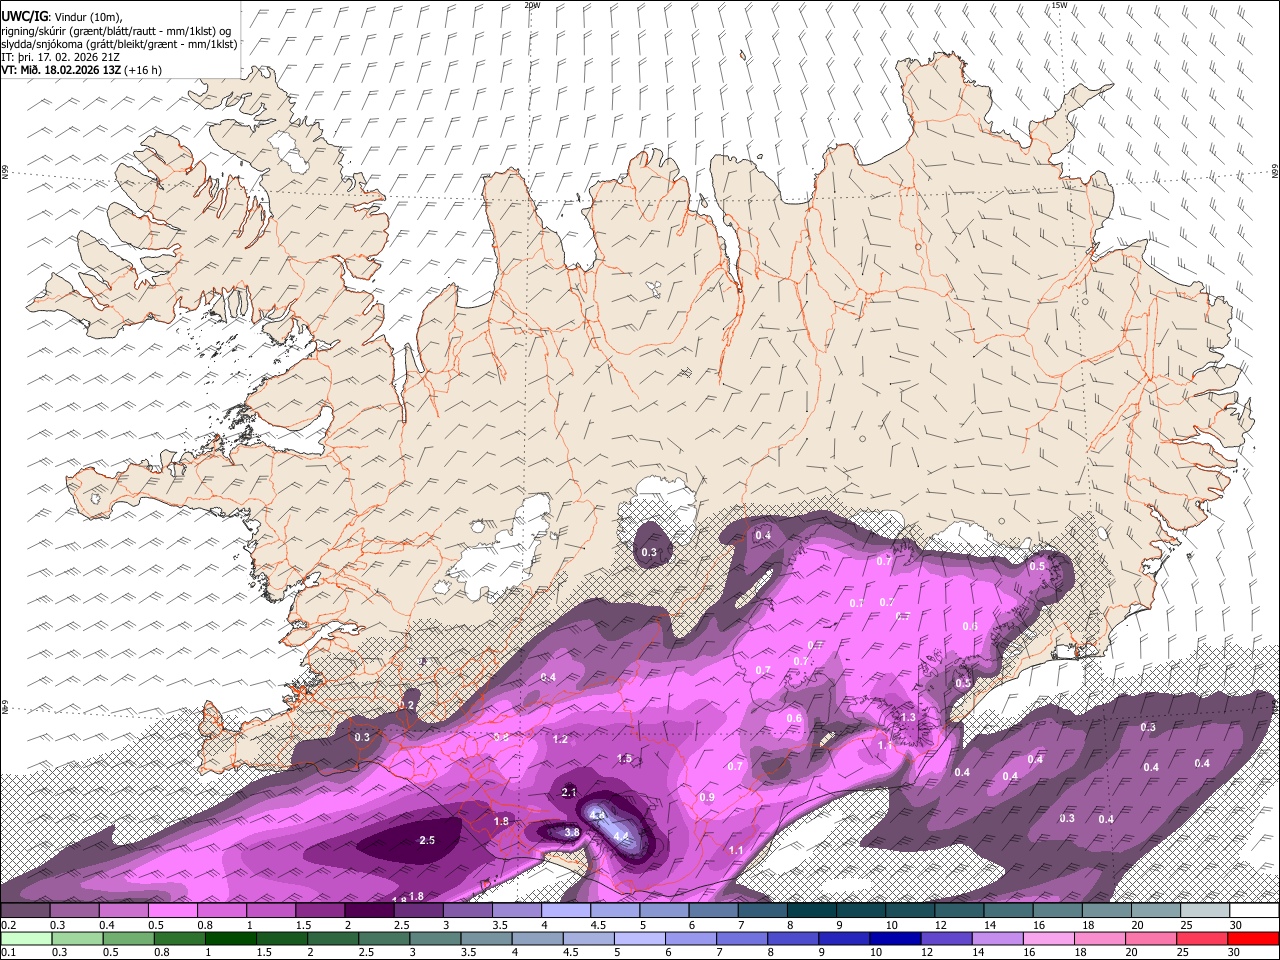Click the 2.5 precipitation value on the map
This screenshot has width=1280, height=960.
coord(427,840)
